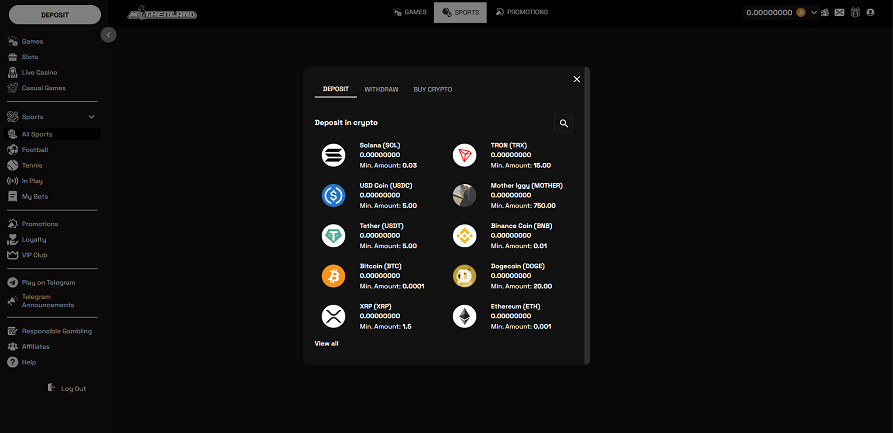Close the deposit dialog
Viewport: 893px width, 433px height.
576,79
